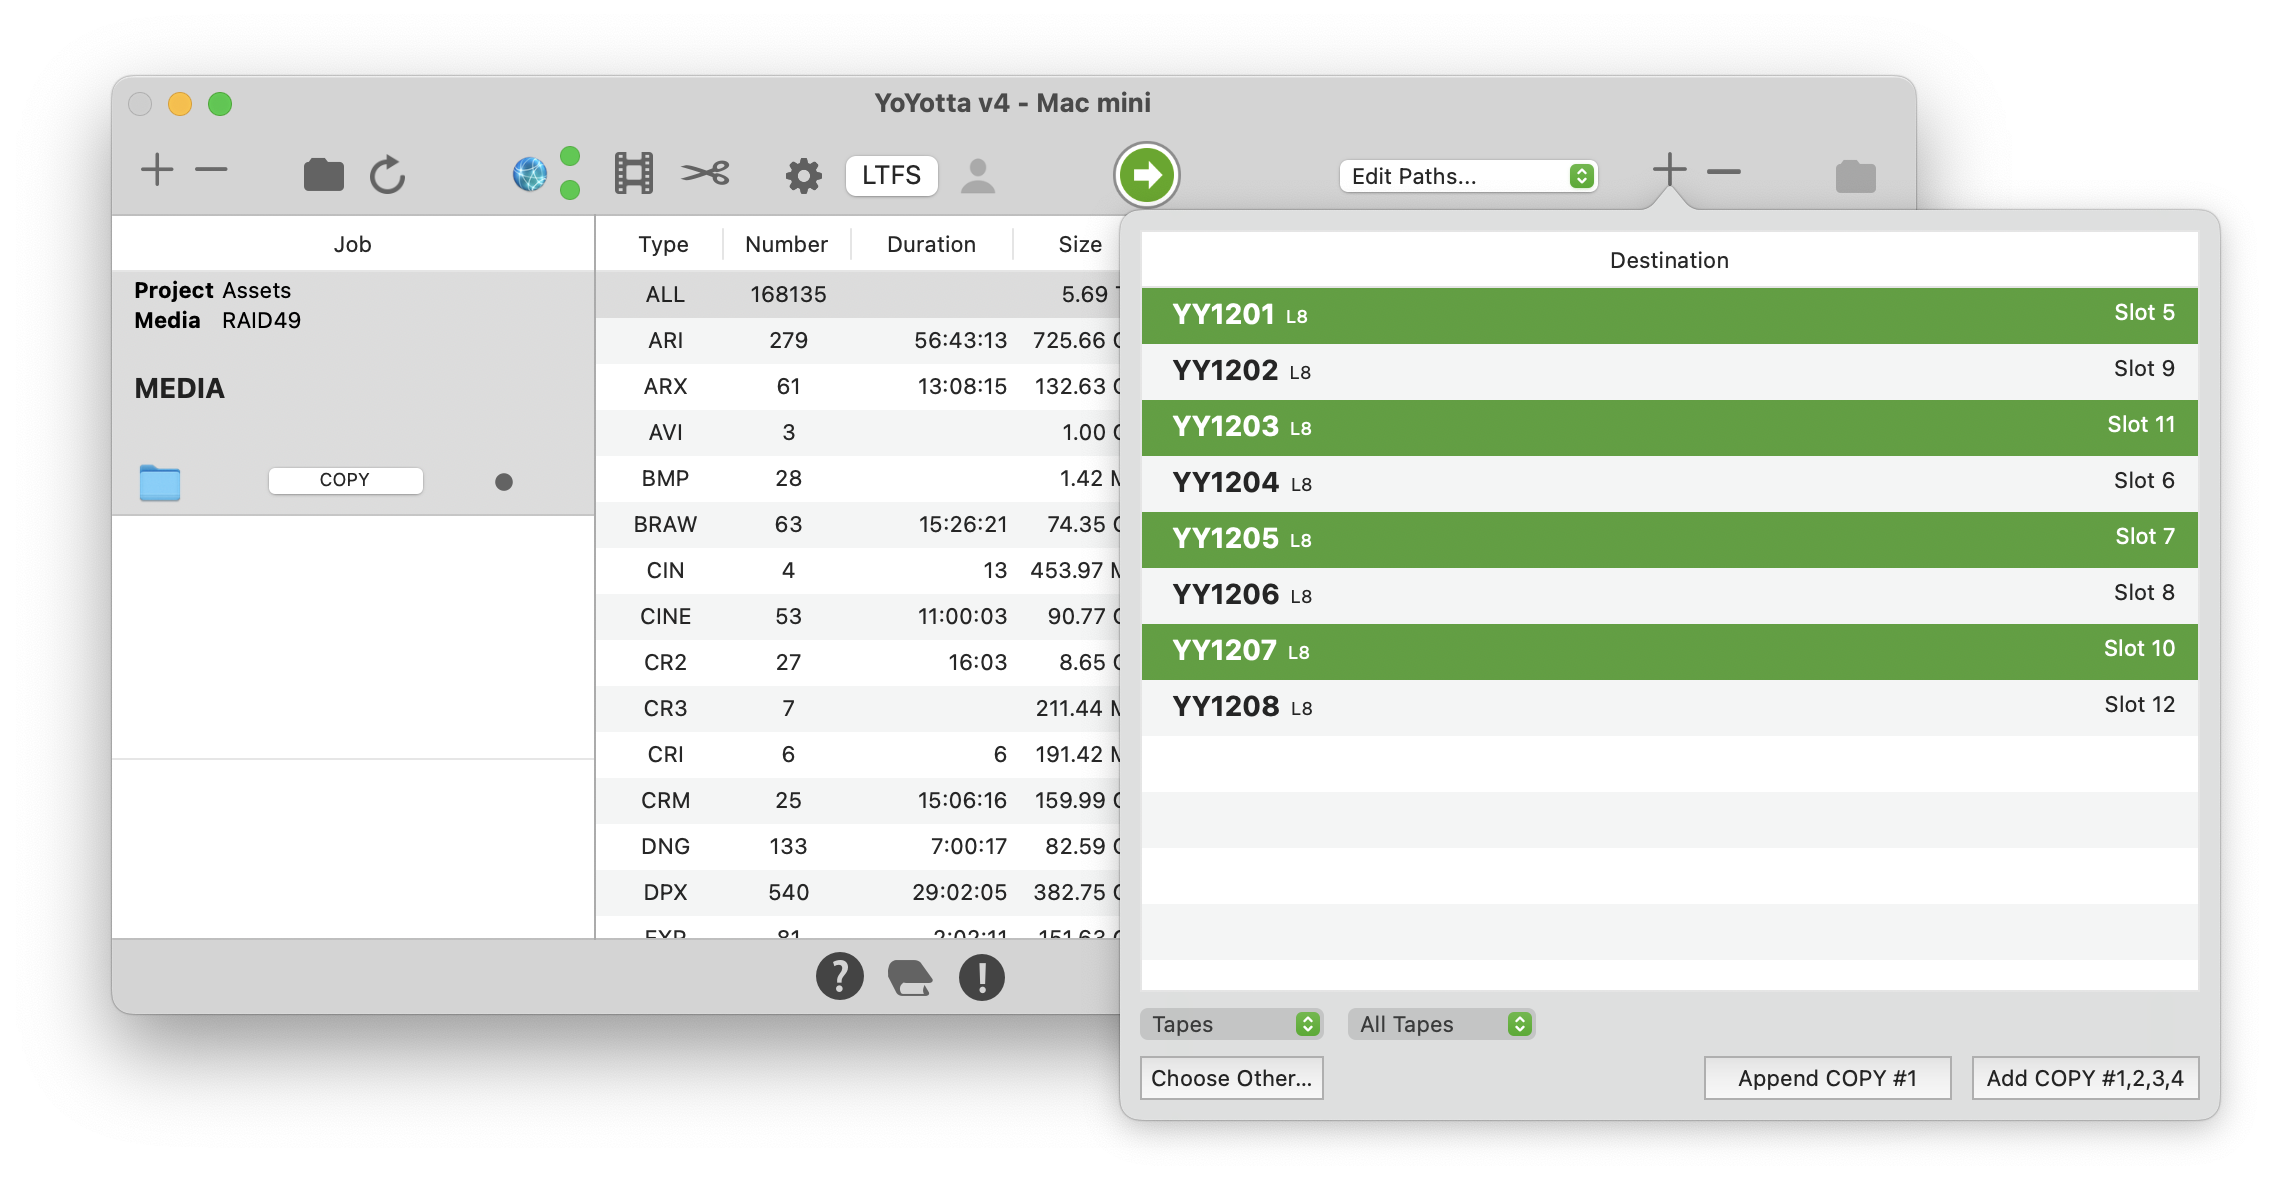The height and width of the screenshot is (1200, 2292).
Task: Click the green zoom window button
Action: coord(220,104)
